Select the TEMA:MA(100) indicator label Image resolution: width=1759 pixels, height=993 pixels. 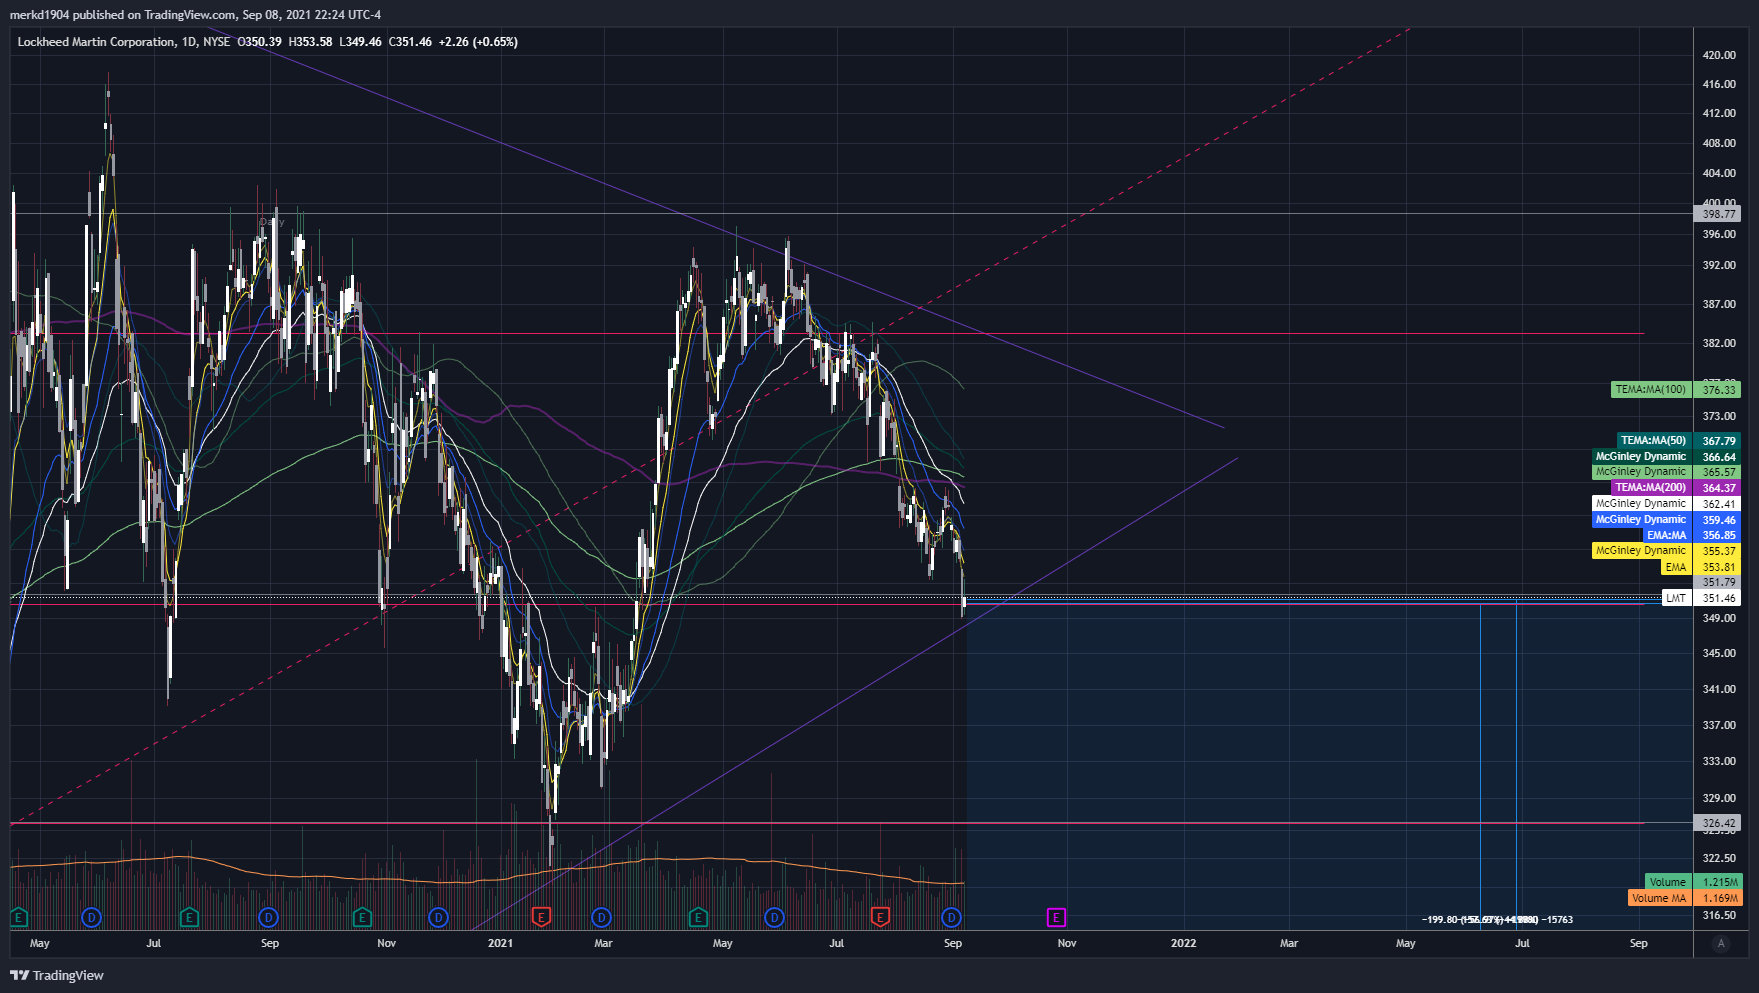pos(1651,390)
